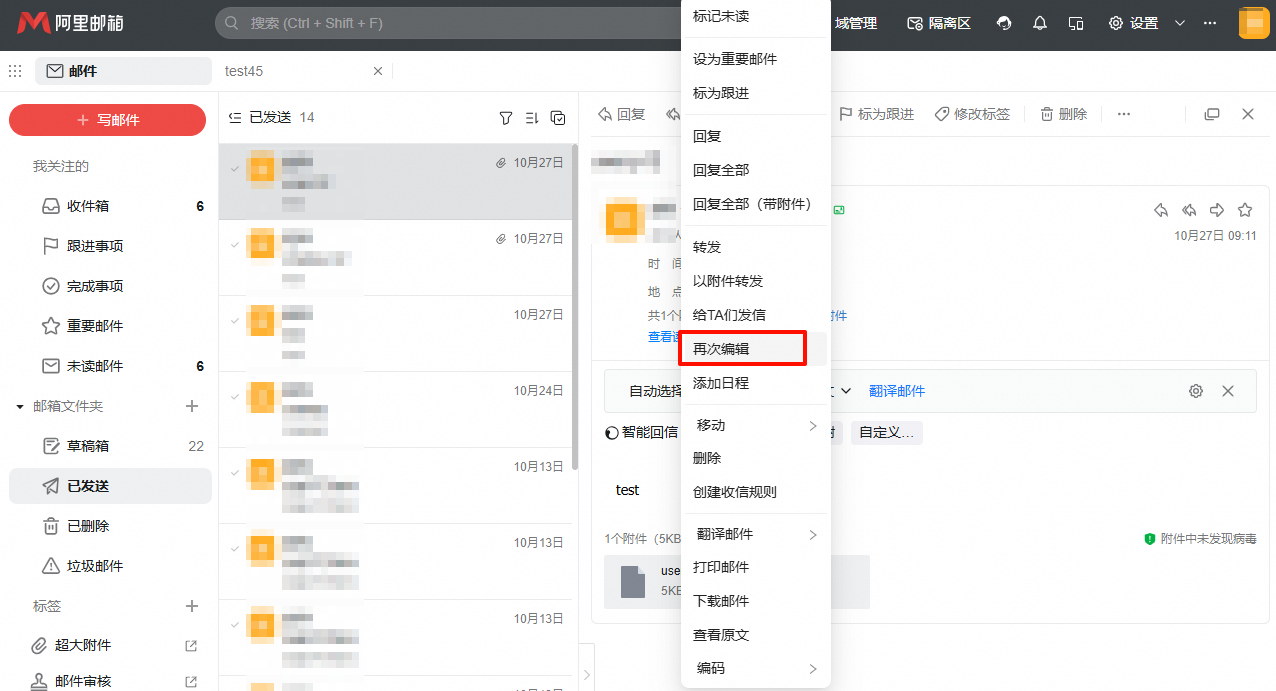Dismiss the translation bar
This screenshot has height=691, width=1276.
pos(1228,391)
